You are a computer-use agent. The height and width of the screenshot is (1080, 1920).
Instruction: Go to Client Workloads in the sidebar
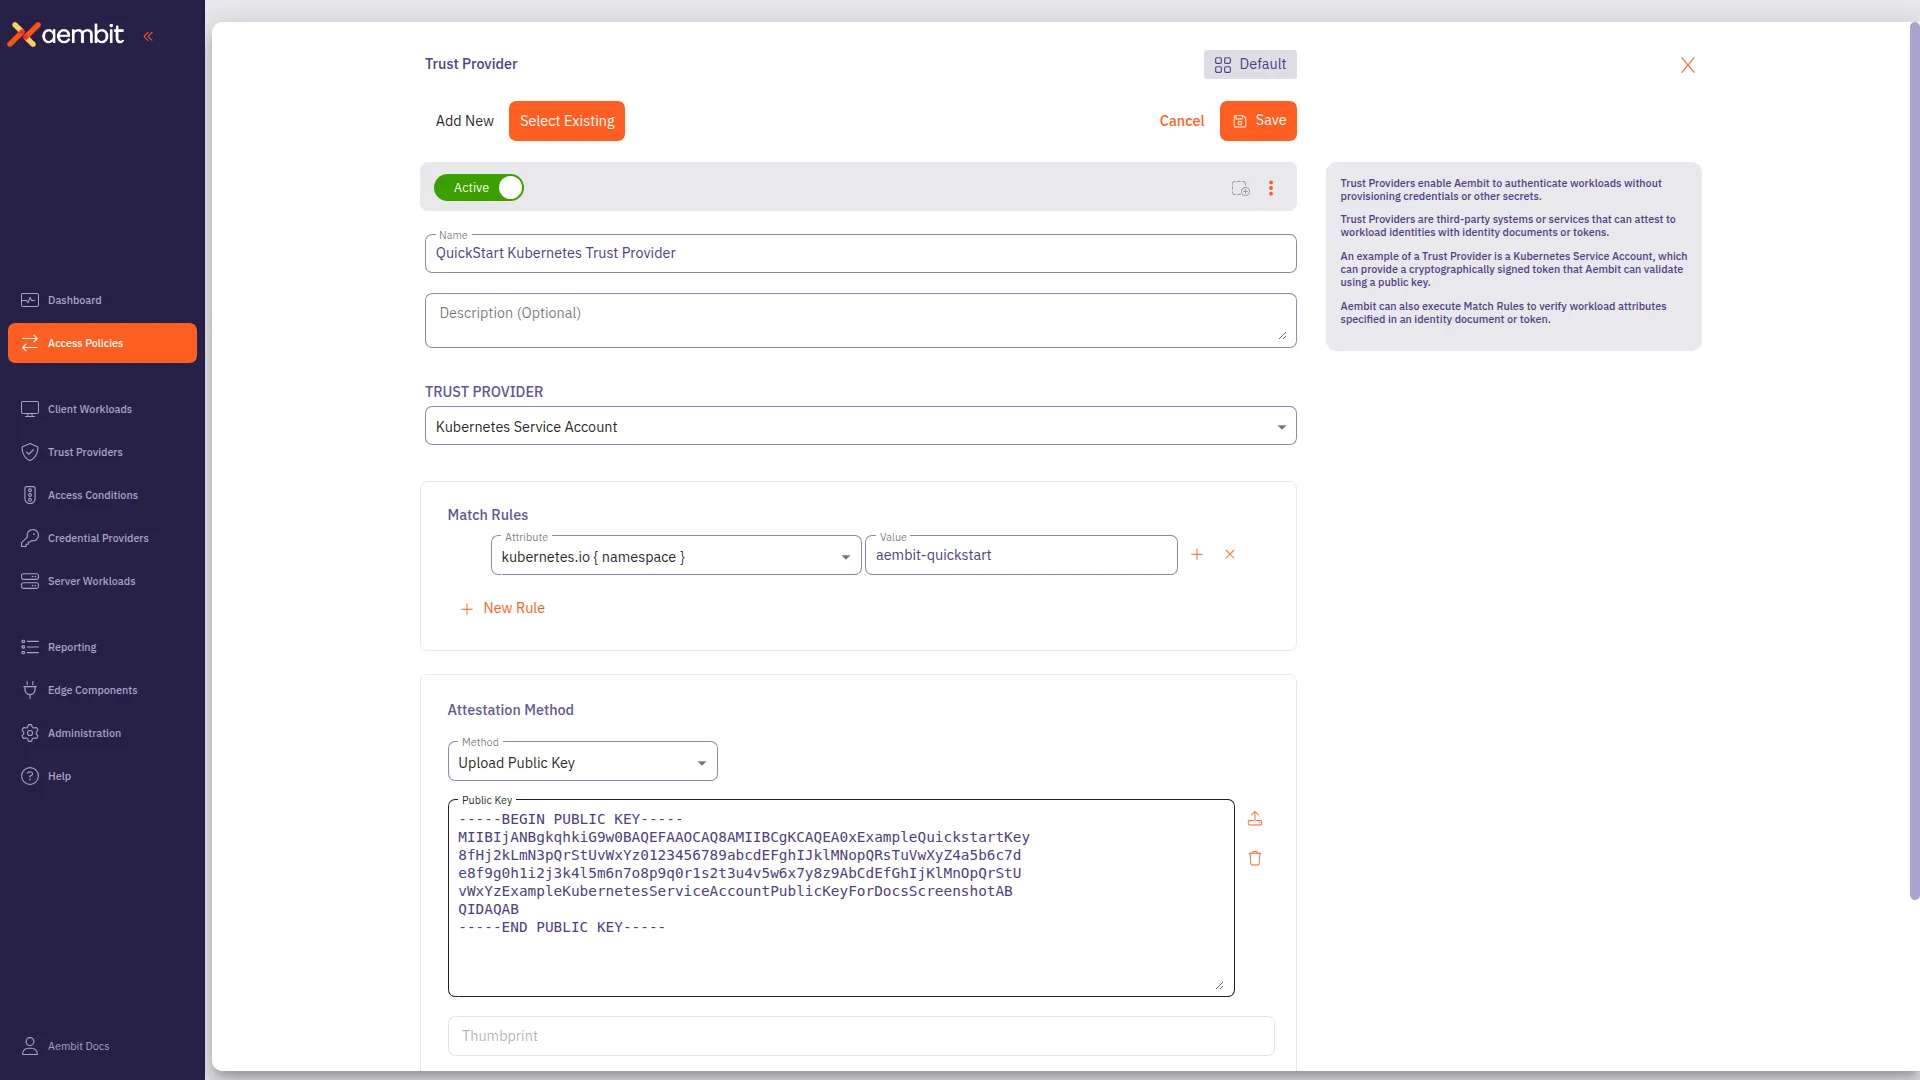102,409
